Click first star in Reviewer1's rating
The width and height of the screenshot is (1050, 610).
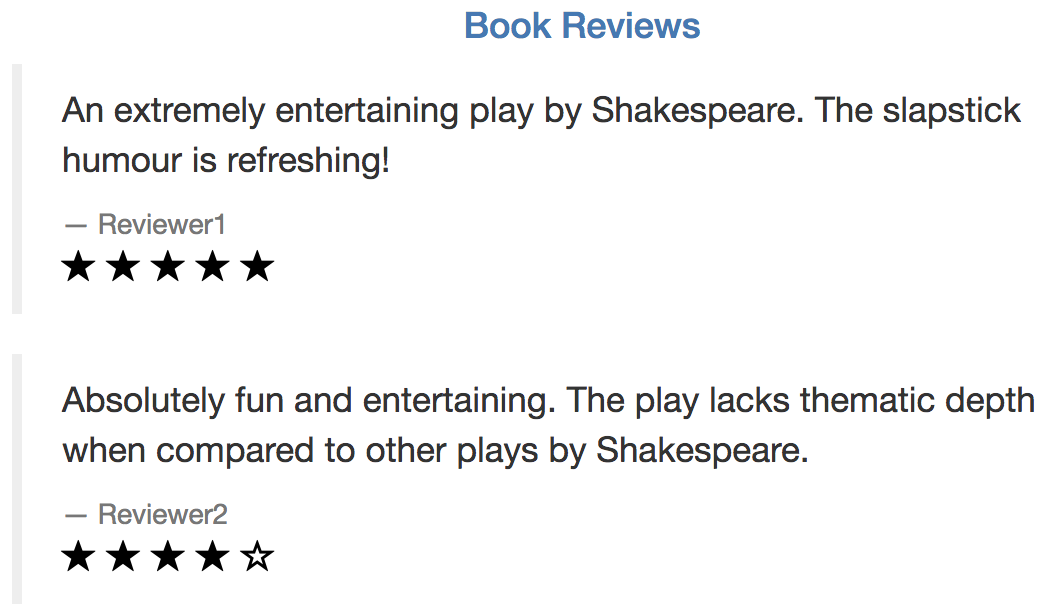coord(78,266)
